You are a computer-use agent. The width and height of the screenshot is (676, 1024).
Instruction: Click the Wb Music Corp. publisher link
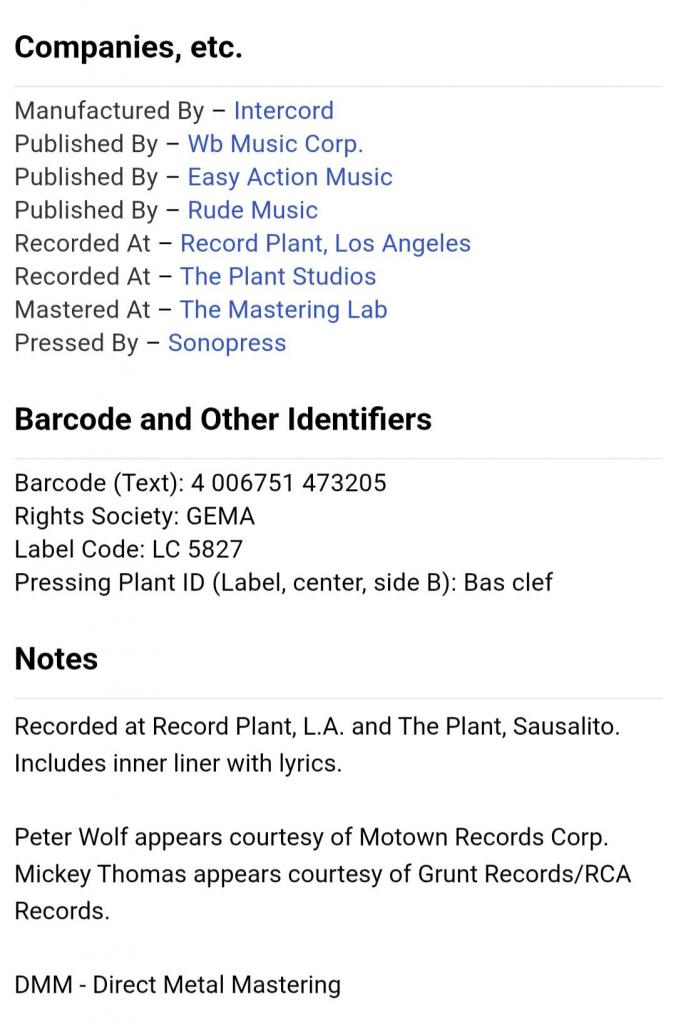(x=275, y=144)
